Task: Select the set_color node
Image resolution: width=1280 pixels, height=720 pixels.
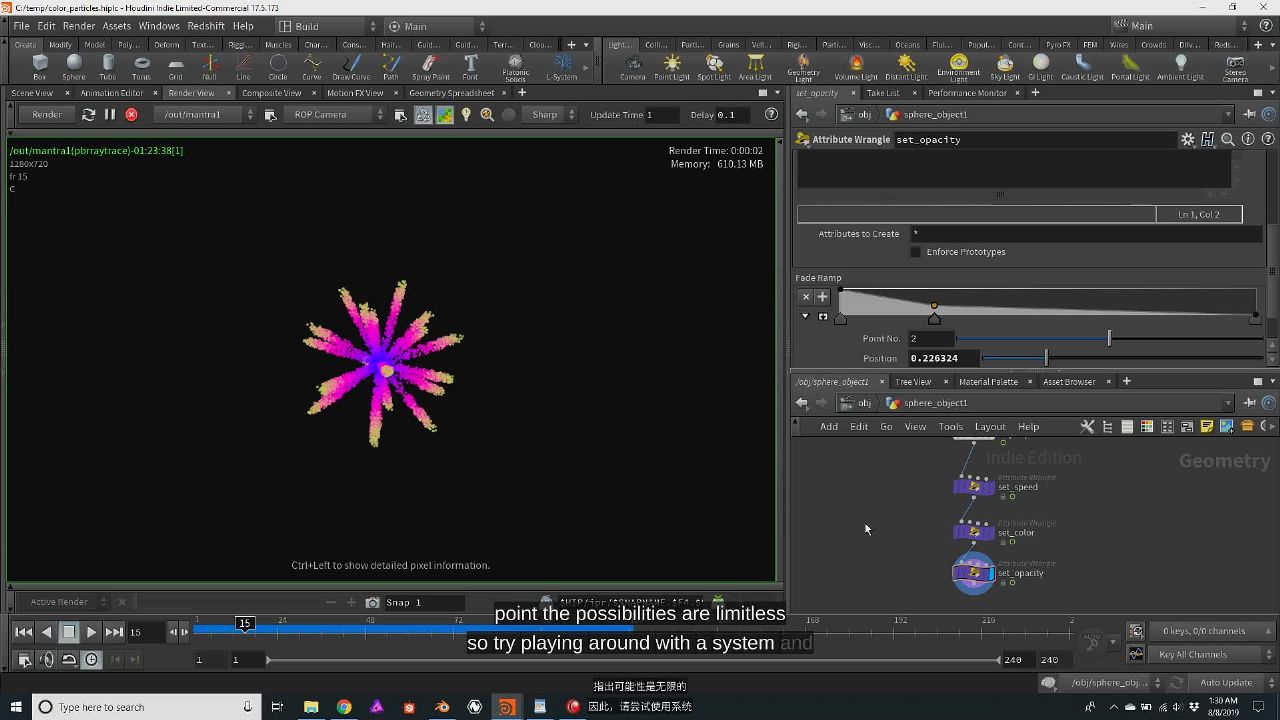Action: tap(973, 532)
